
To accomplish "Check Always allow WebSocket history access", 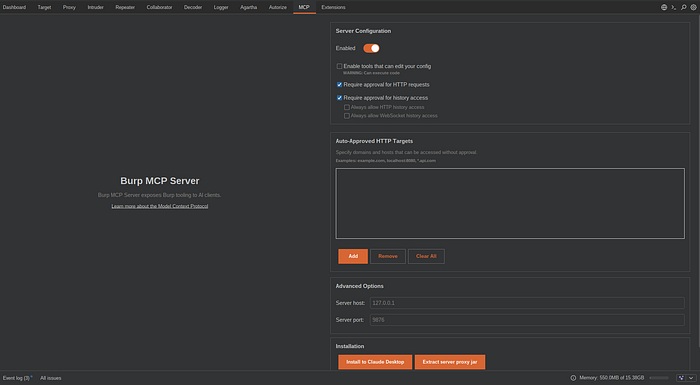I will [x=346, y=116].
